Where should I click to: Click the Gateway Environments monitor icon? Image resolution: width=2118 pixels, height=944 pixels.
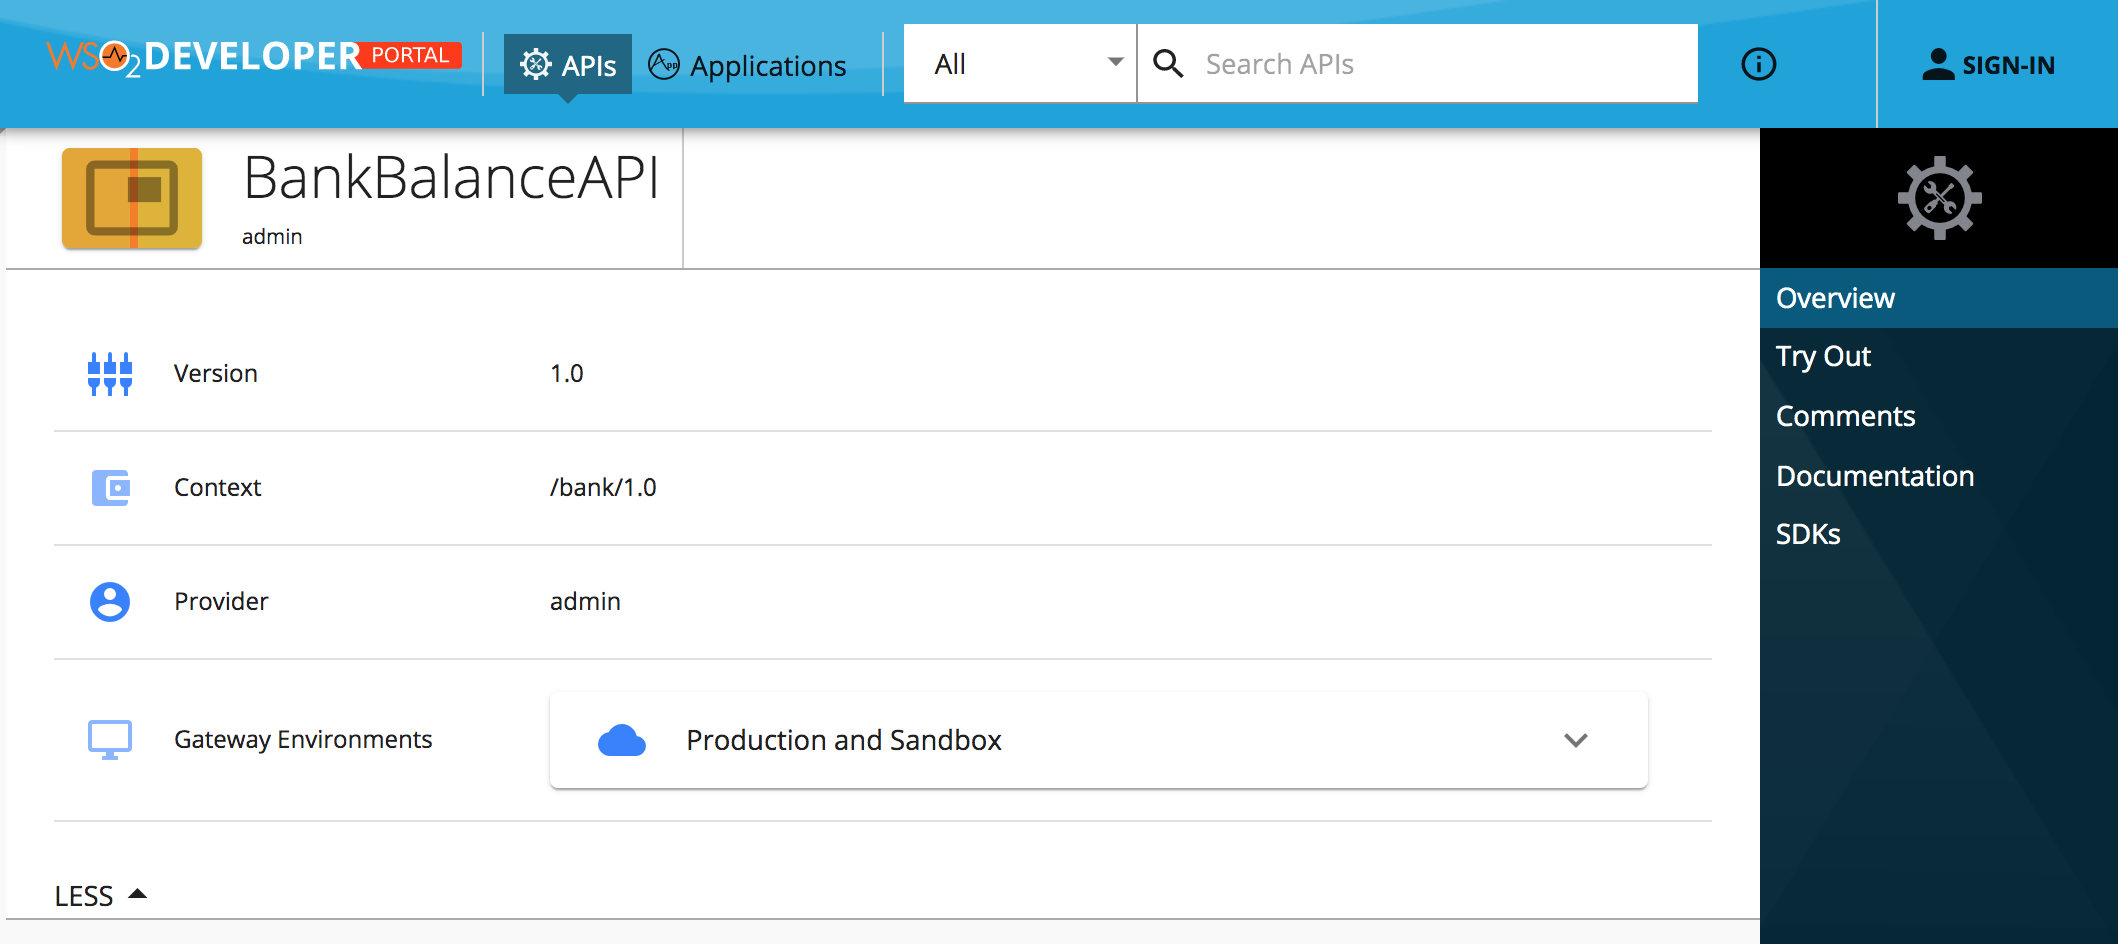pos(110,739)
